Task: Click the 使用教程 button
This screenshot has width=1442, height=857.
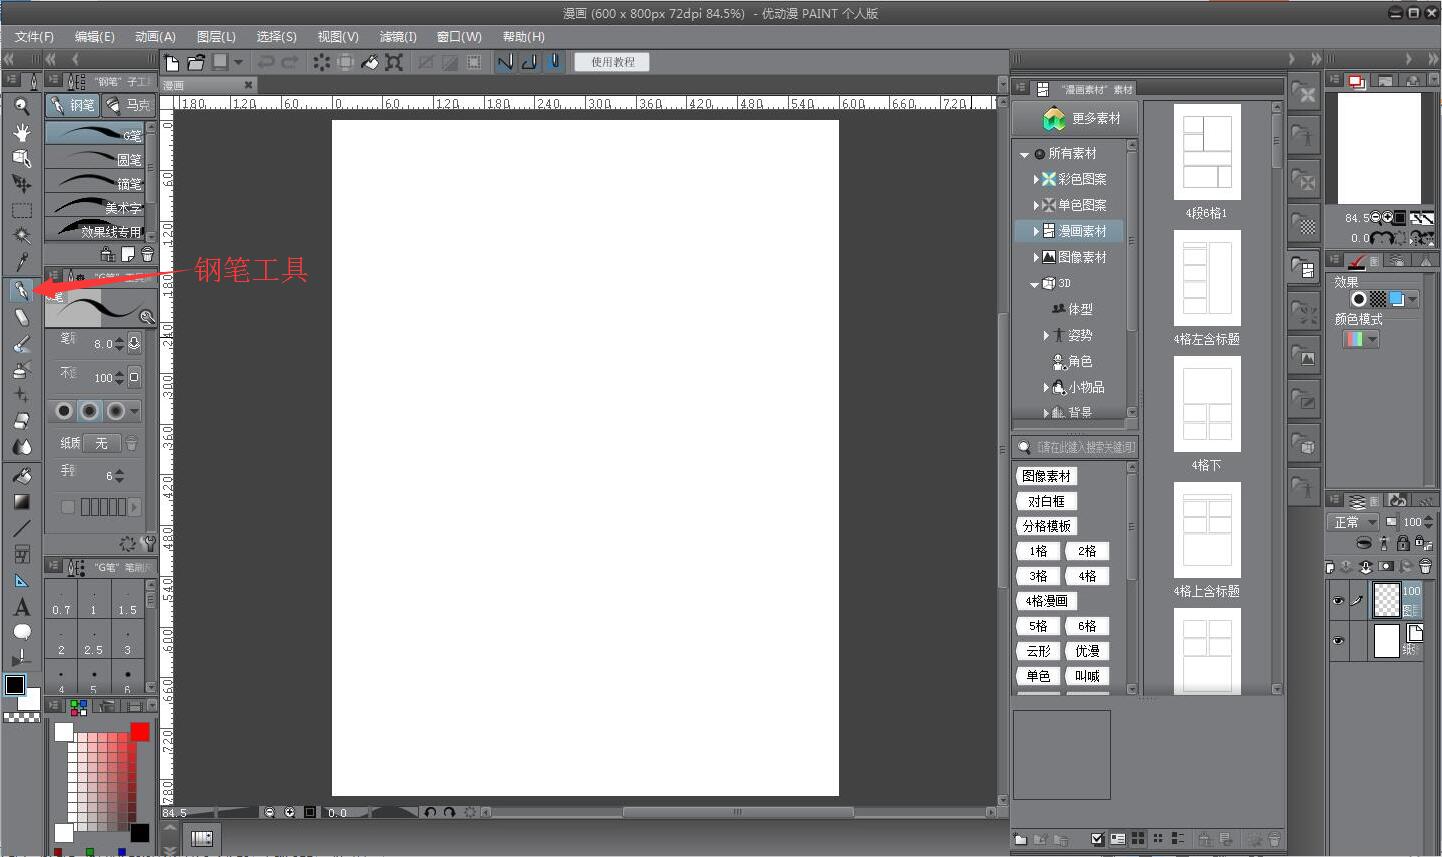Action: tap(612, 62)
